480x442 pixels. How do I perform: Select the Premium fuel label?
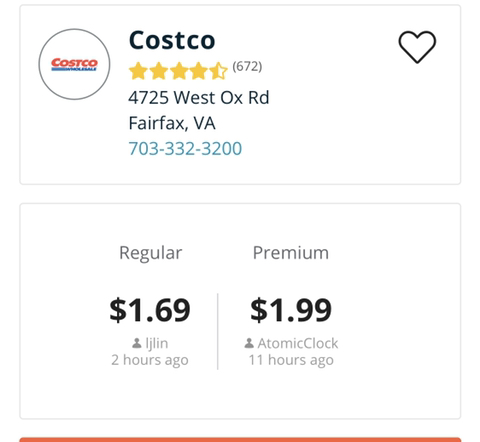291,253
